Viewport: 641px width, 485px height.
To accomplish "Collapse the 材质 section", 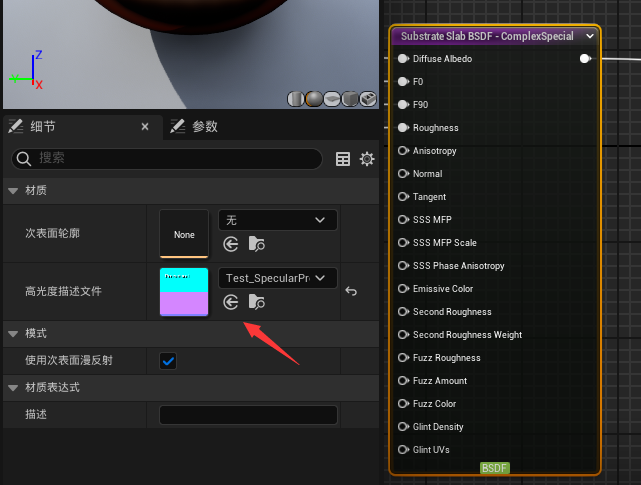I will [13, 191].
